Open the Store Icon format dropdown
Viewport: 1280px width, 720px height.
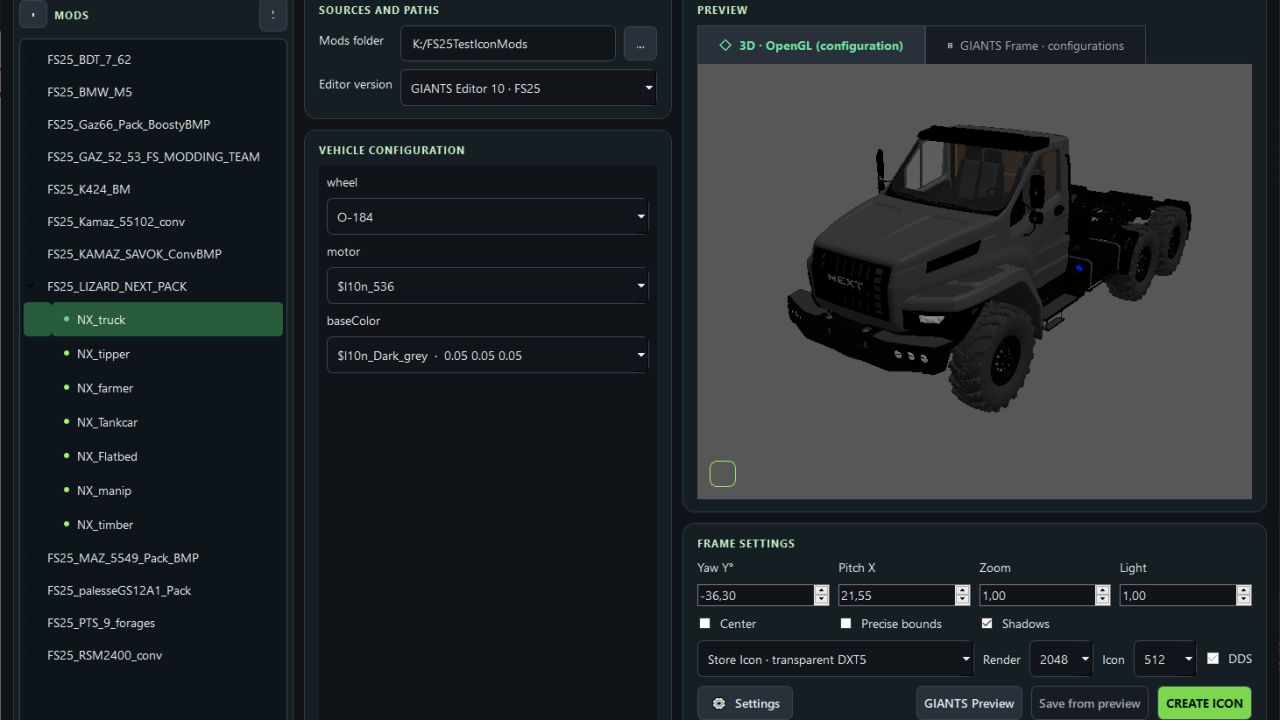click(x=835, y=660)
